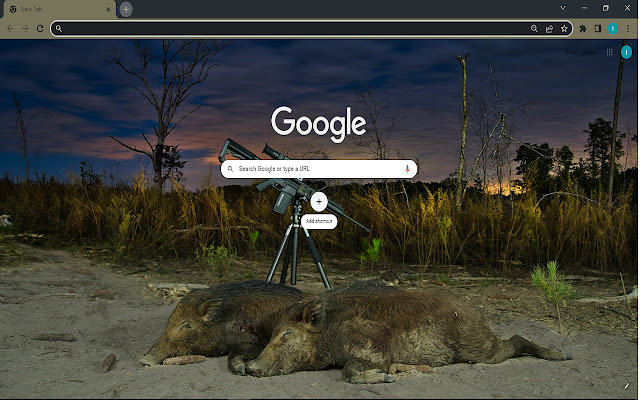
Task: Minimize the Chrome window
Action: pyautogui.click(x=584, y=8)
